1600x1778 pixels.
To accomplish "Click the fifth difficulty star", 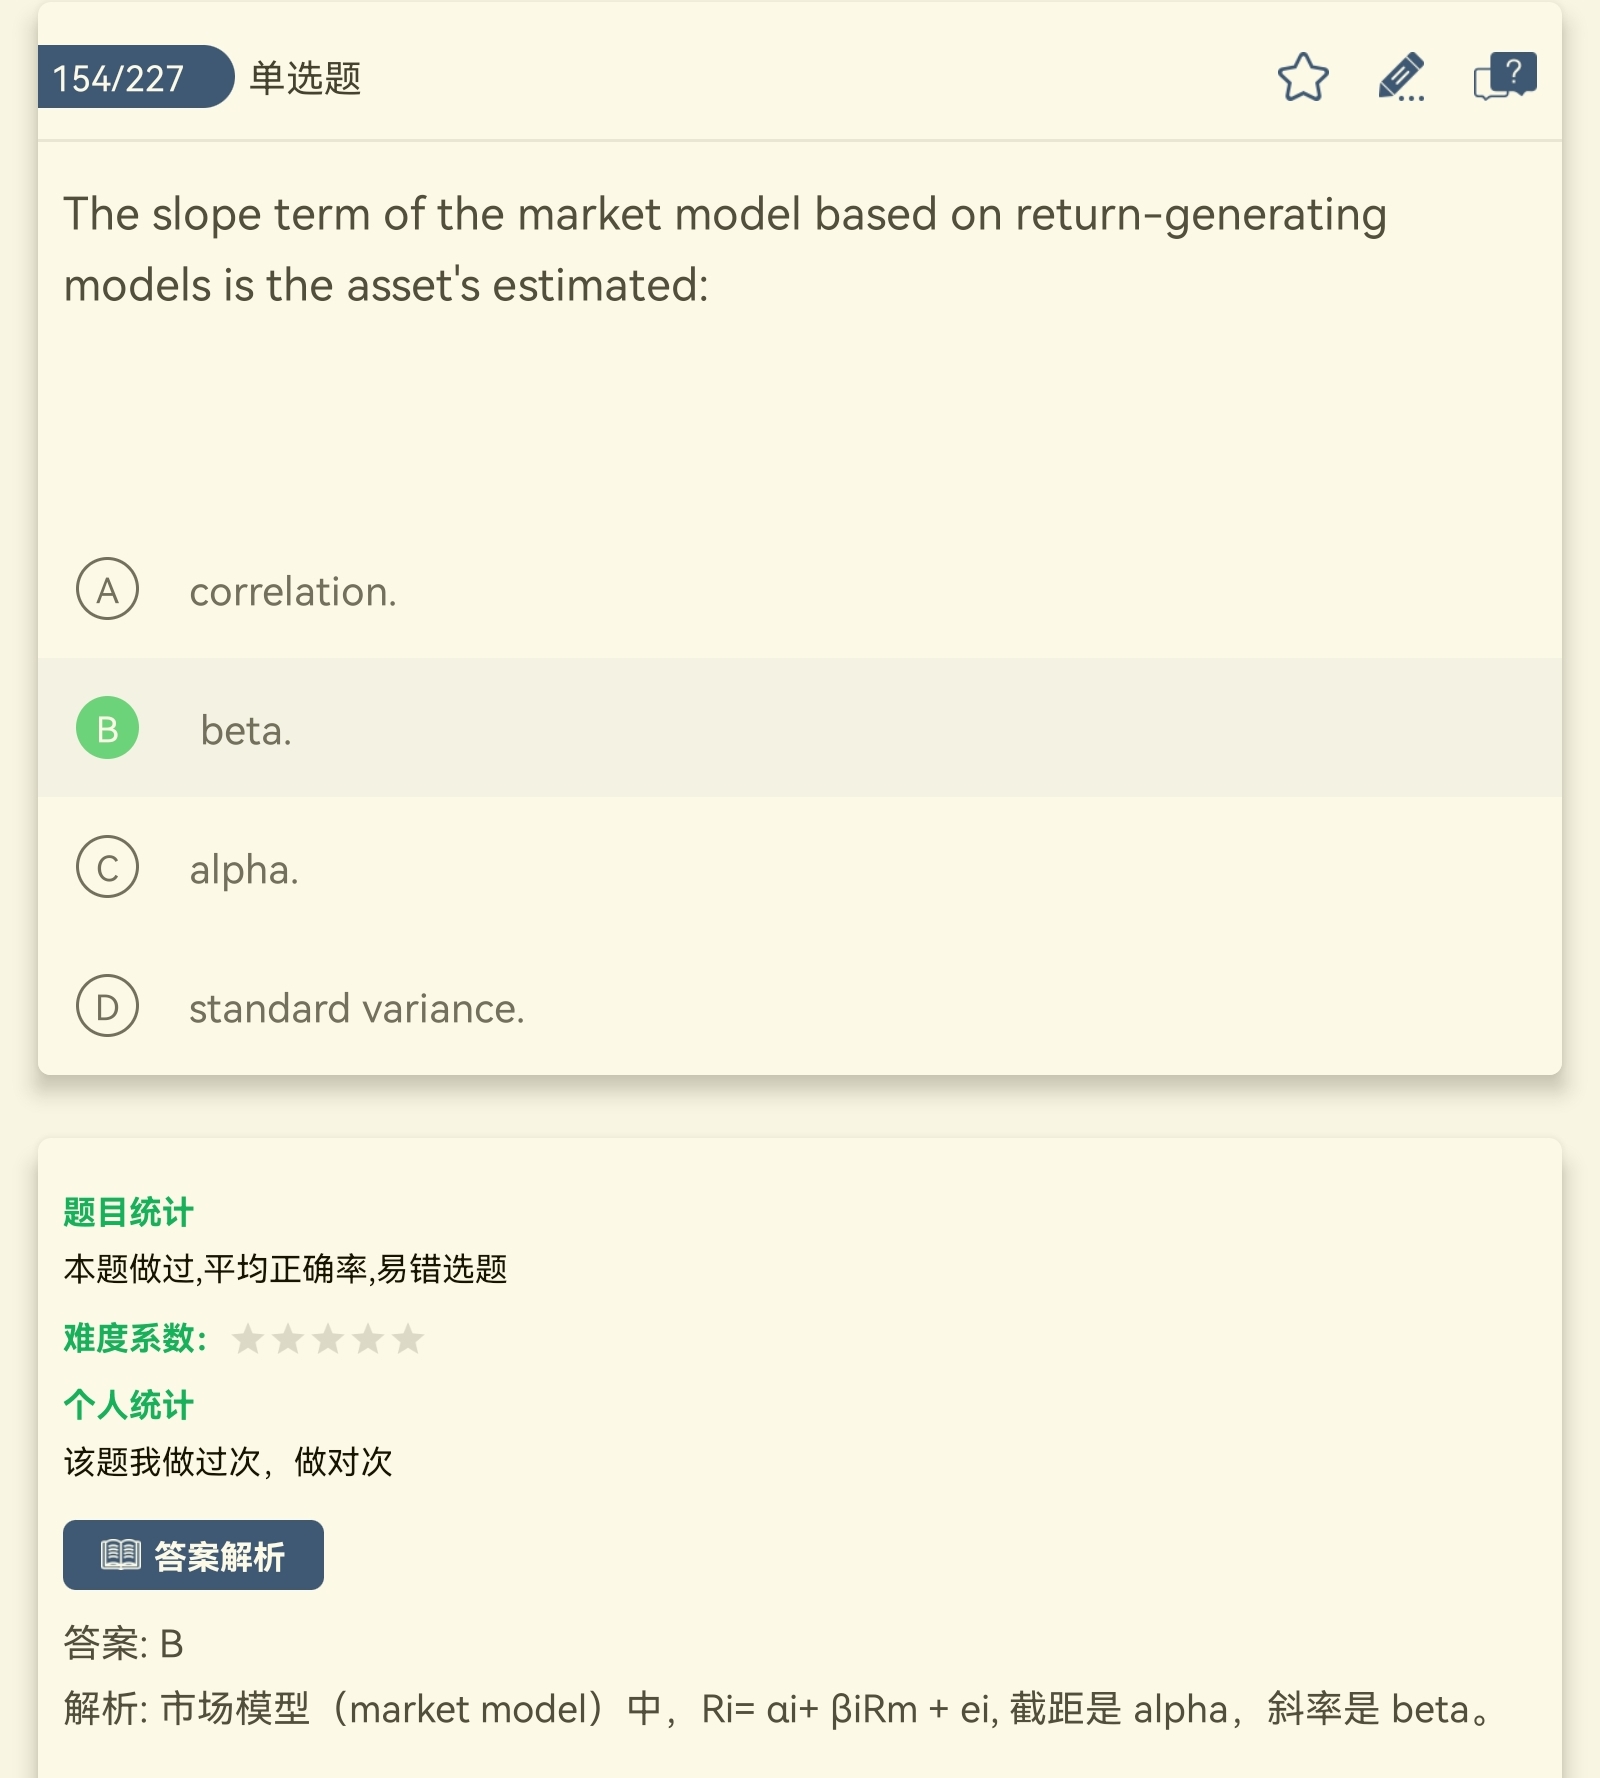I will [408, 1338].
